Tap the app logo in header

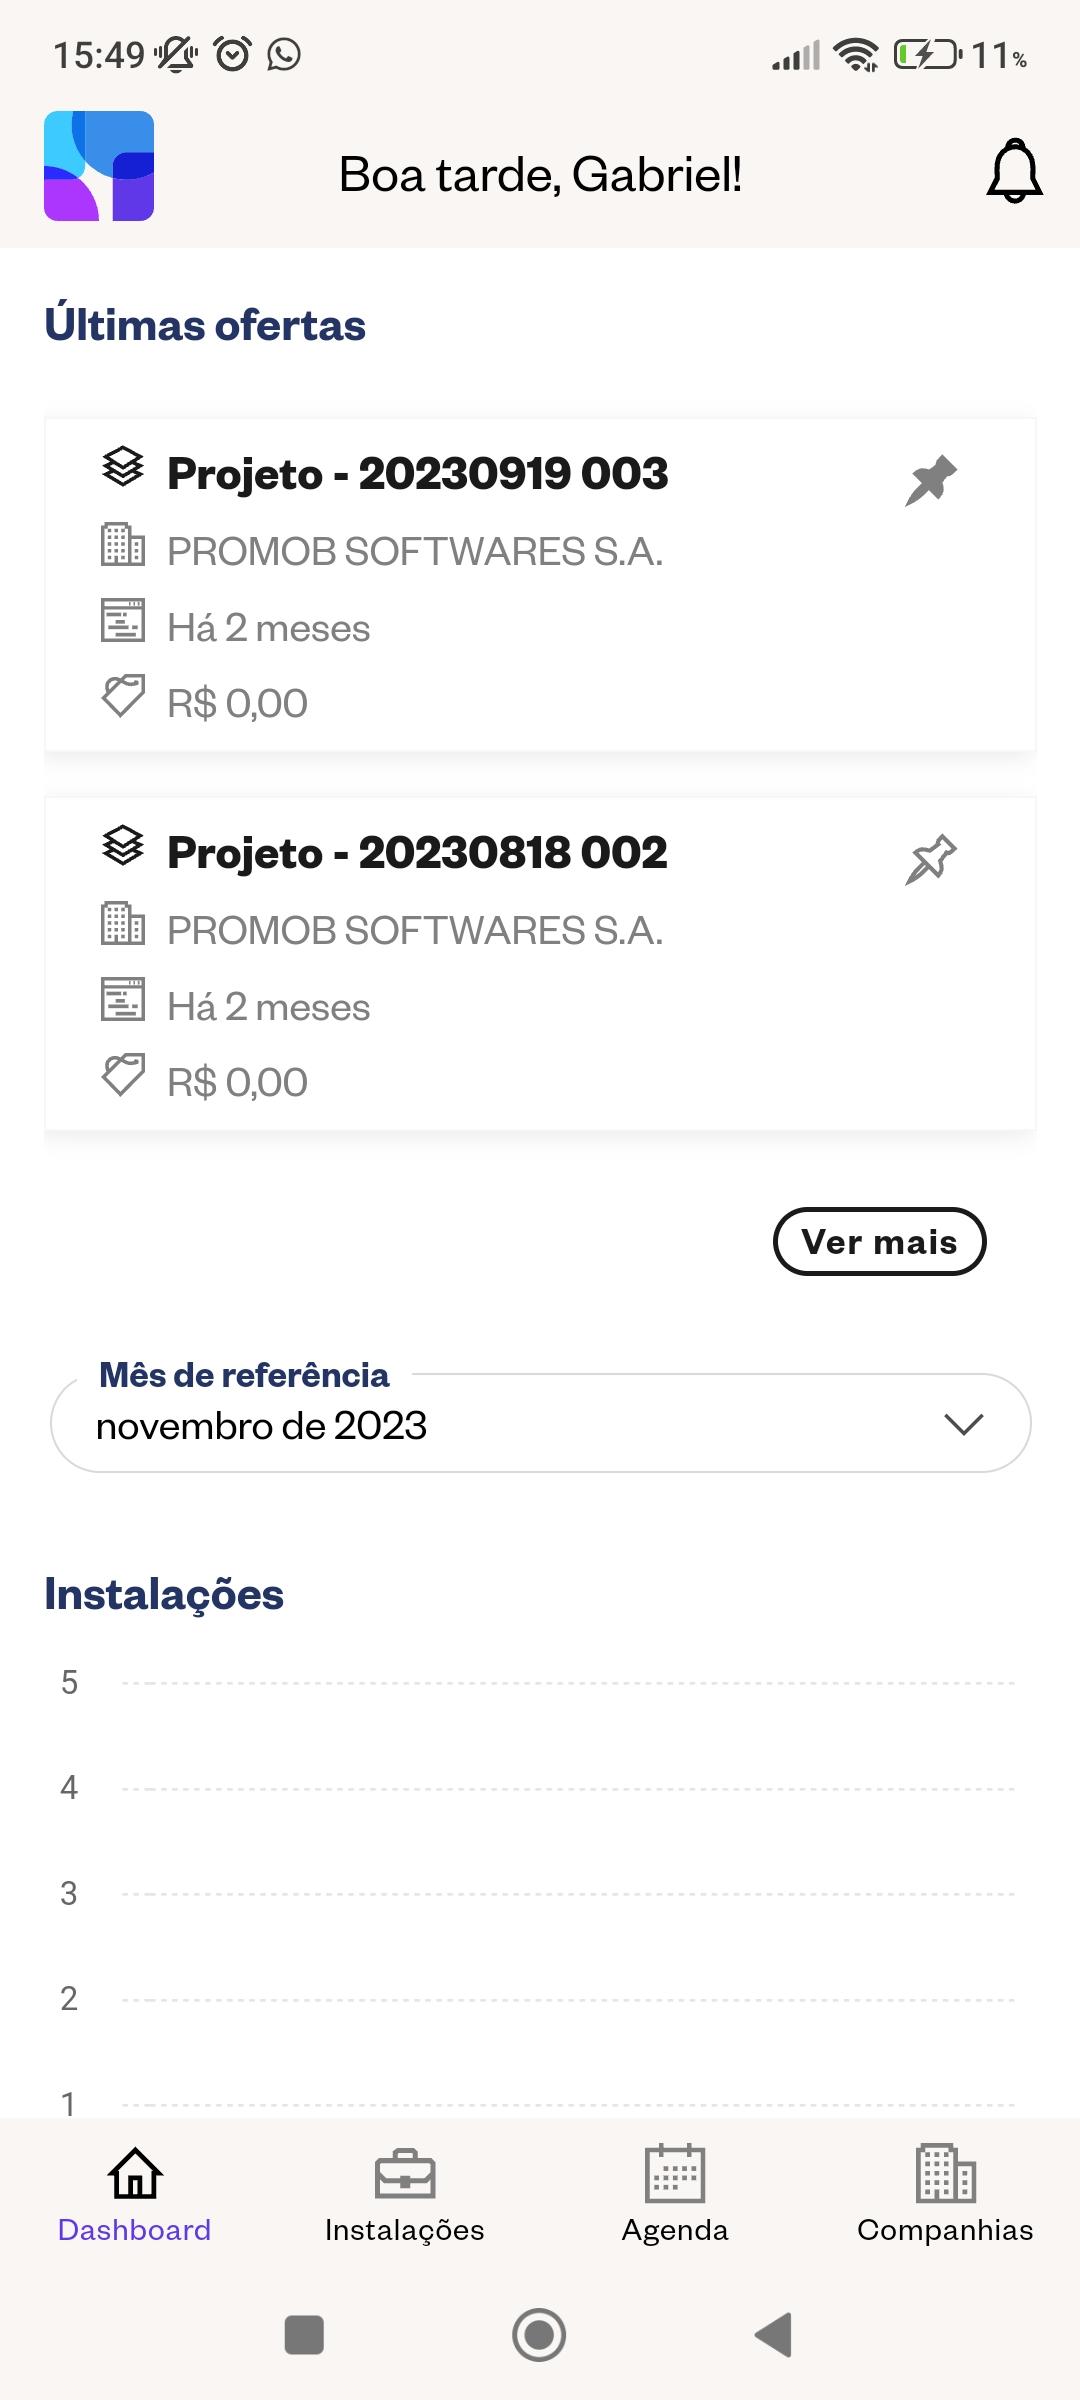[99, 166]
